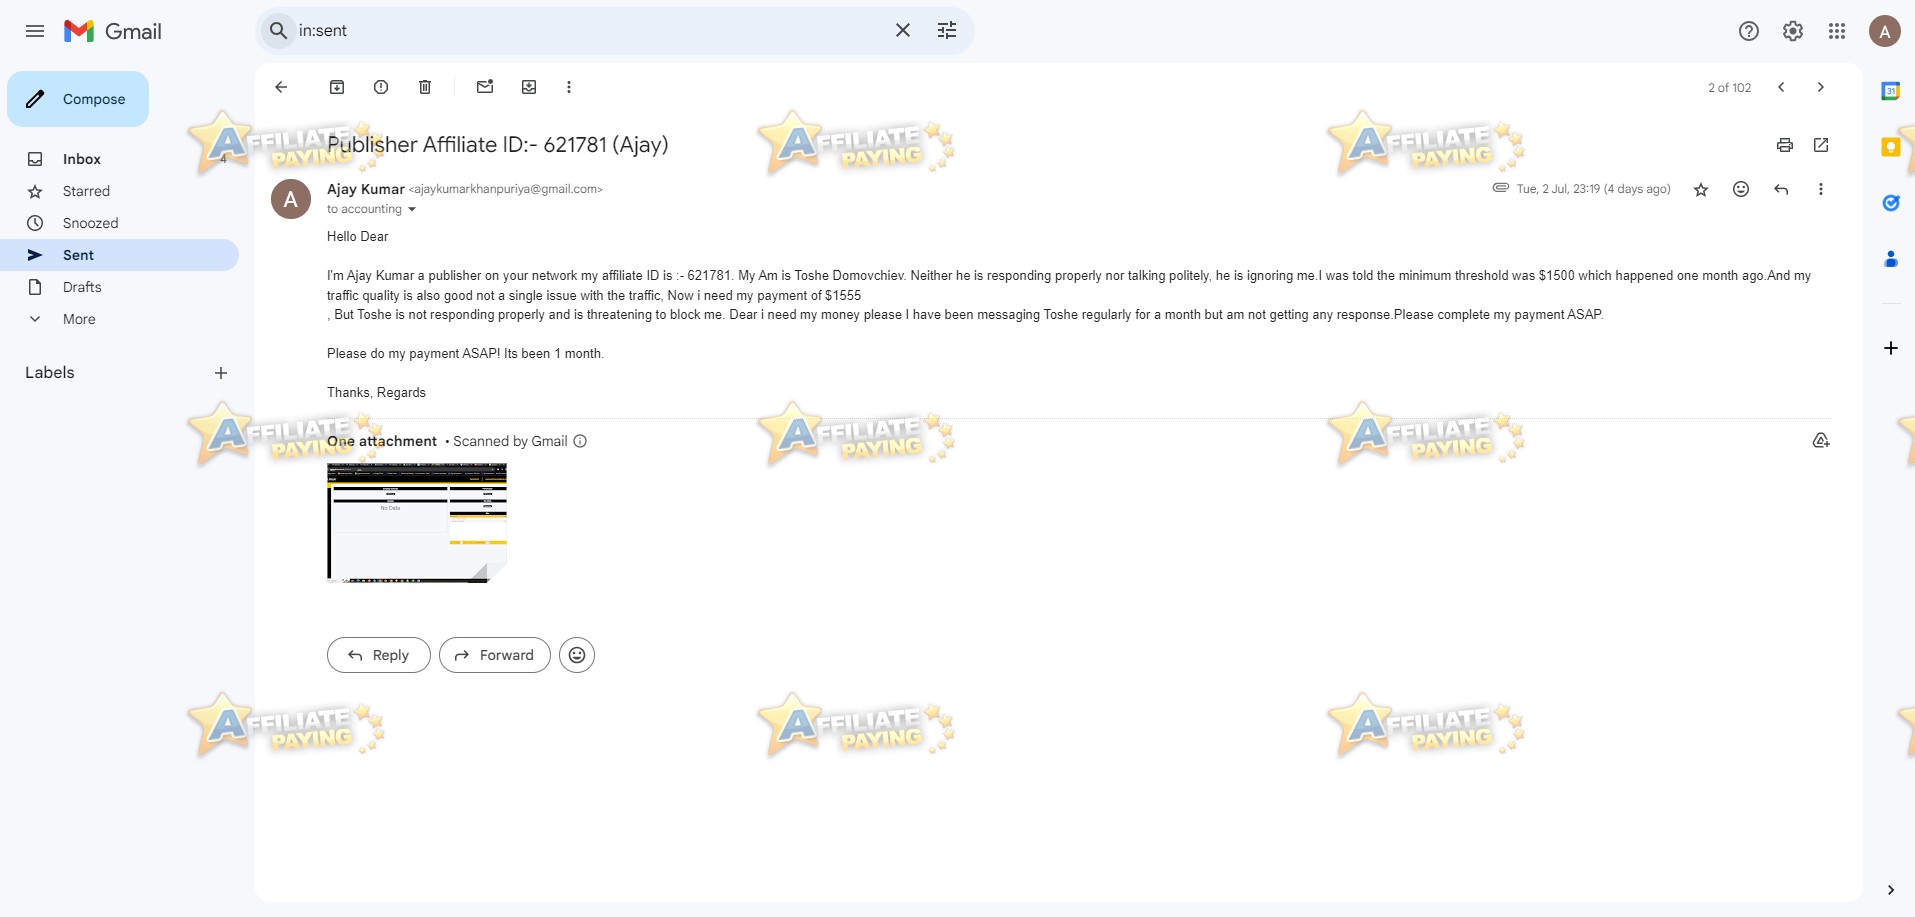
Task: Open Settings gear icon
Action: [x=1793, y=31]
